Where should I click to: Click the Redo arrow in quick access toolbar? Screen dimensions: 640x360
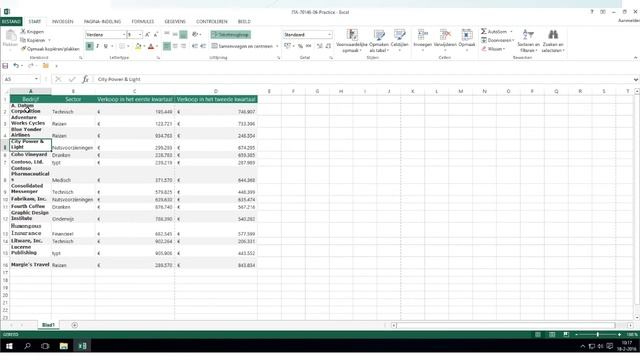tap(31, 66)
